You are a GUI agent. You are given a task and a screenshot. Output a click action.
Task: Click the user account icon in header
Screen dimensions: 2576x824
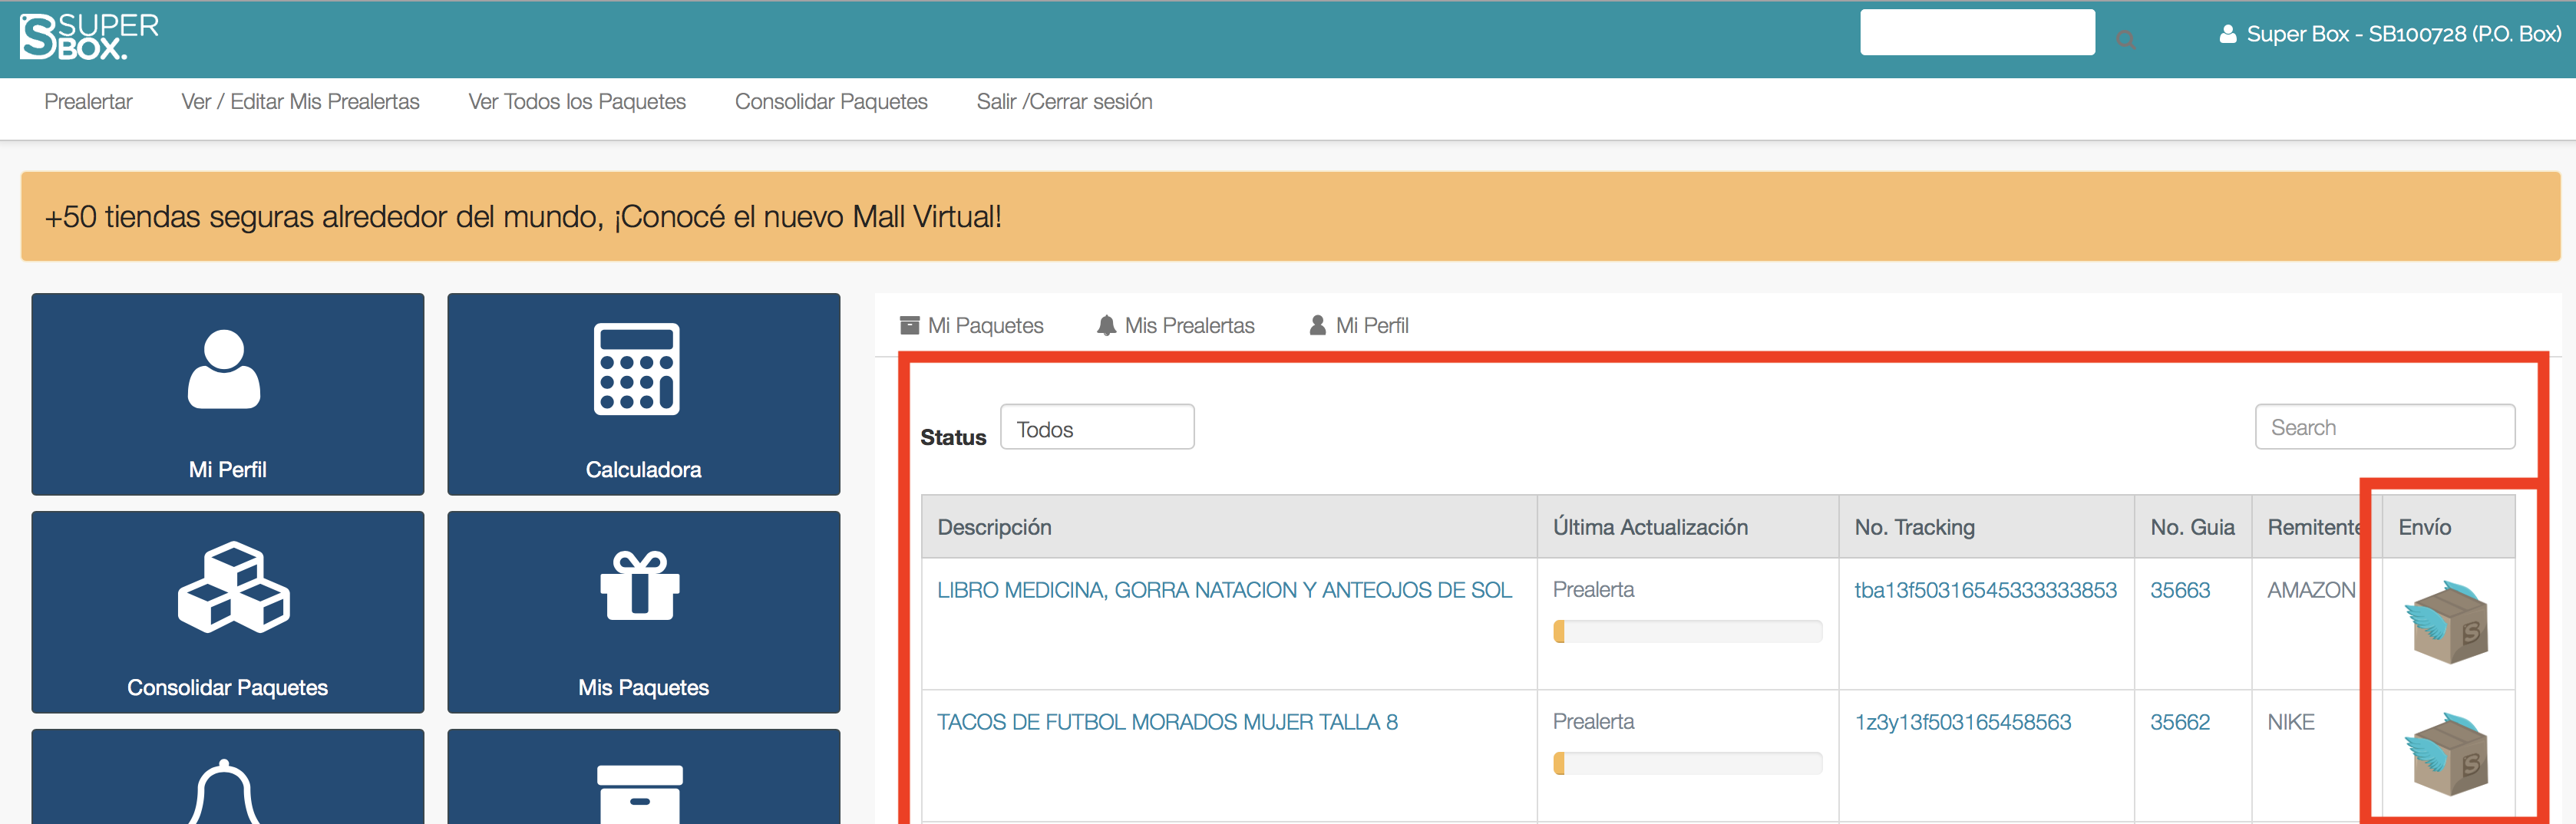click(x=2228, y=34)
